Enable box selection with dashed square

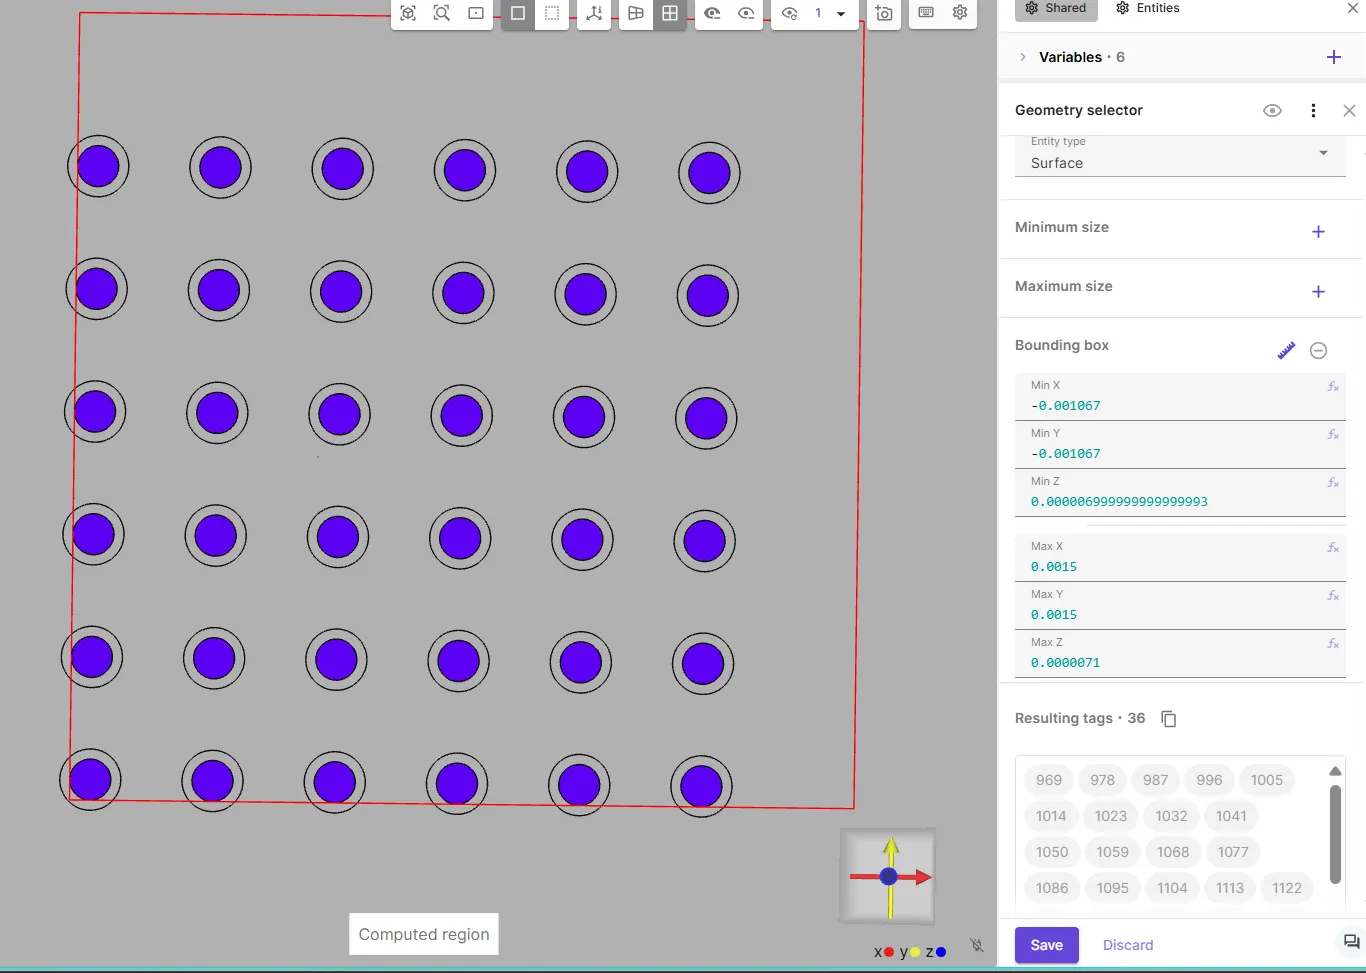pyautogui.click(x=552, y=13)
